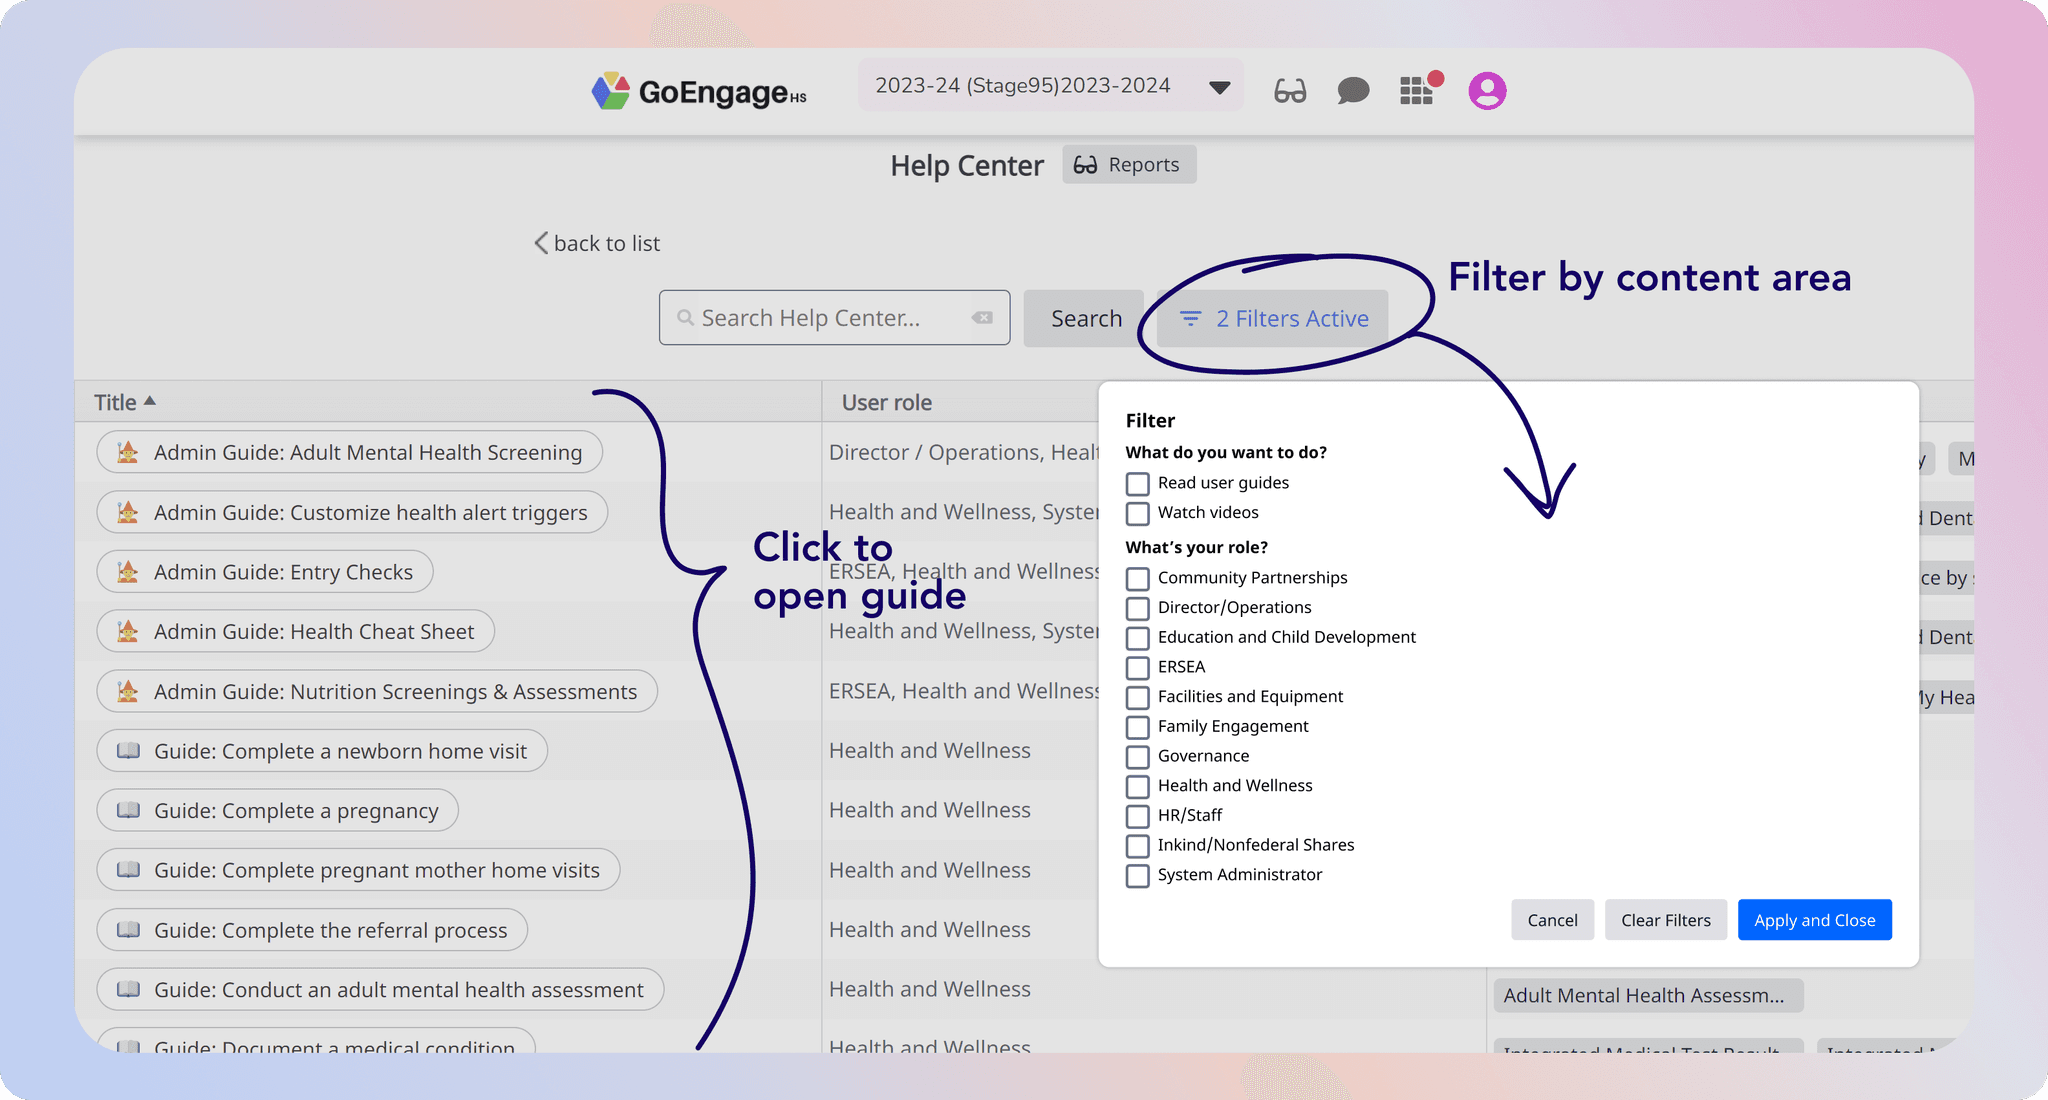
Task: Sort by Title column arrow
Action: (x=150, y=401)
